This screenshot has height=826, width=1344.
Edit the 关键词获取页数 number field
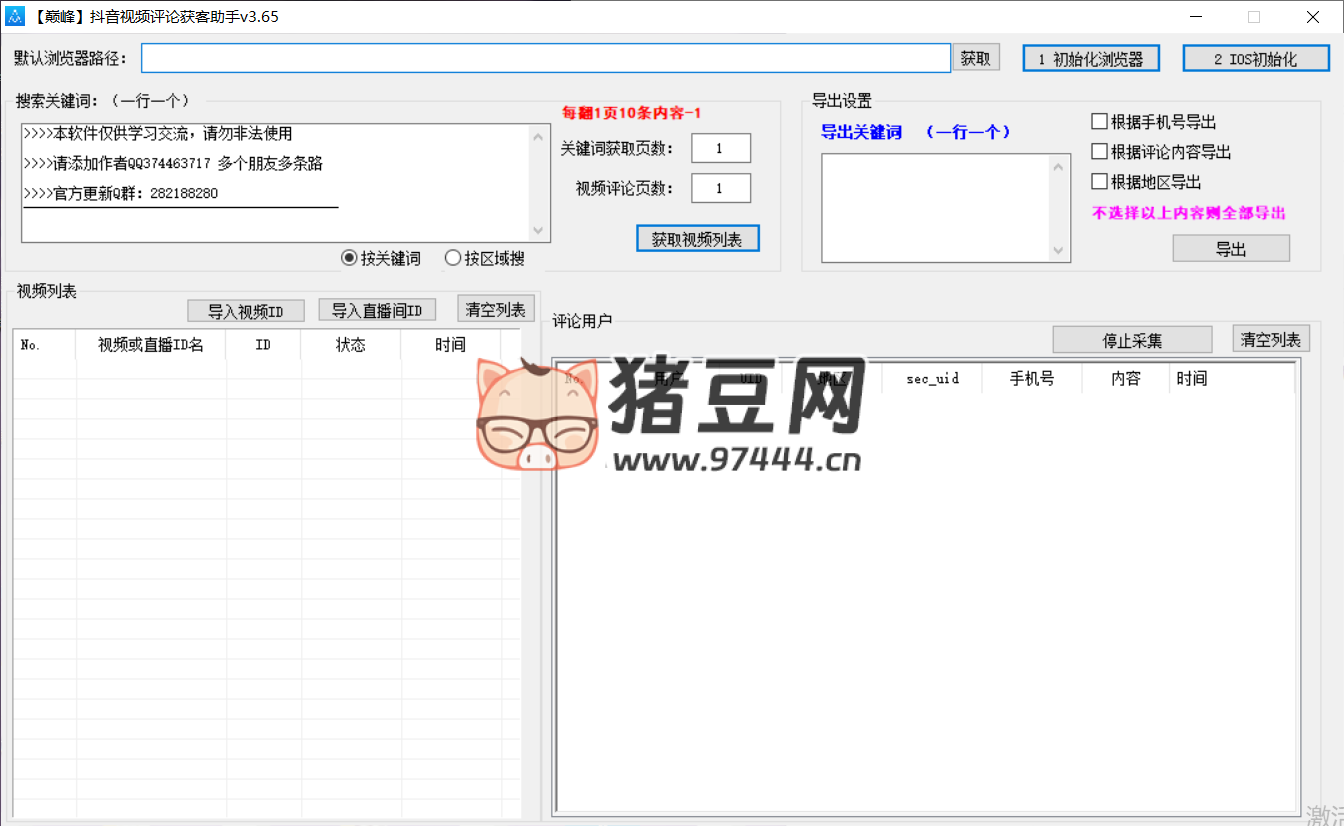[720, 148]
